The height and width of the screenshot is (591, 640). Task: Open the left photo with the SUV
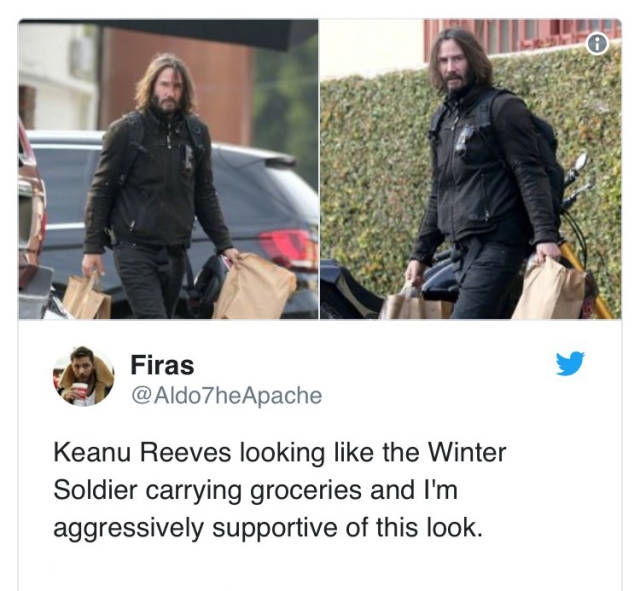pos(168,169)
